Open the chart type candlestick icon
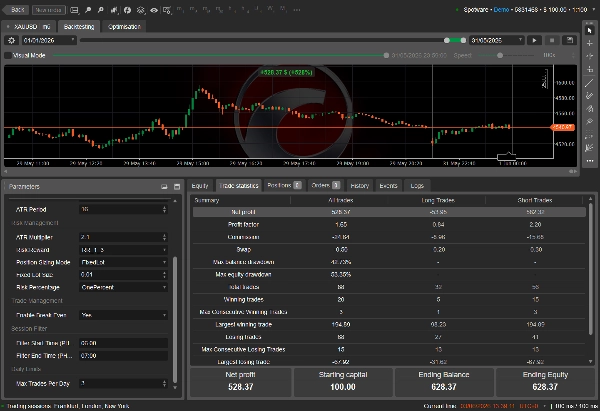The width and height of the screenshot is (600, 411). [114, 10]
